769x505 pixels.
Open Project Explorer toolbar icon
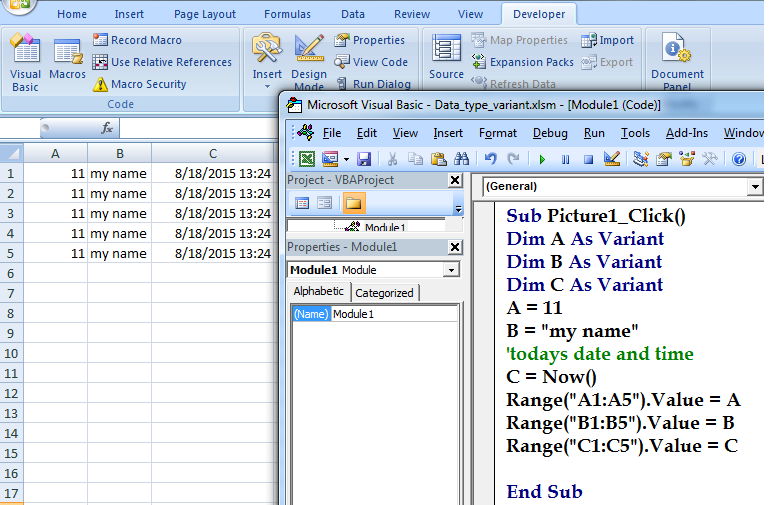coord(641,159)
